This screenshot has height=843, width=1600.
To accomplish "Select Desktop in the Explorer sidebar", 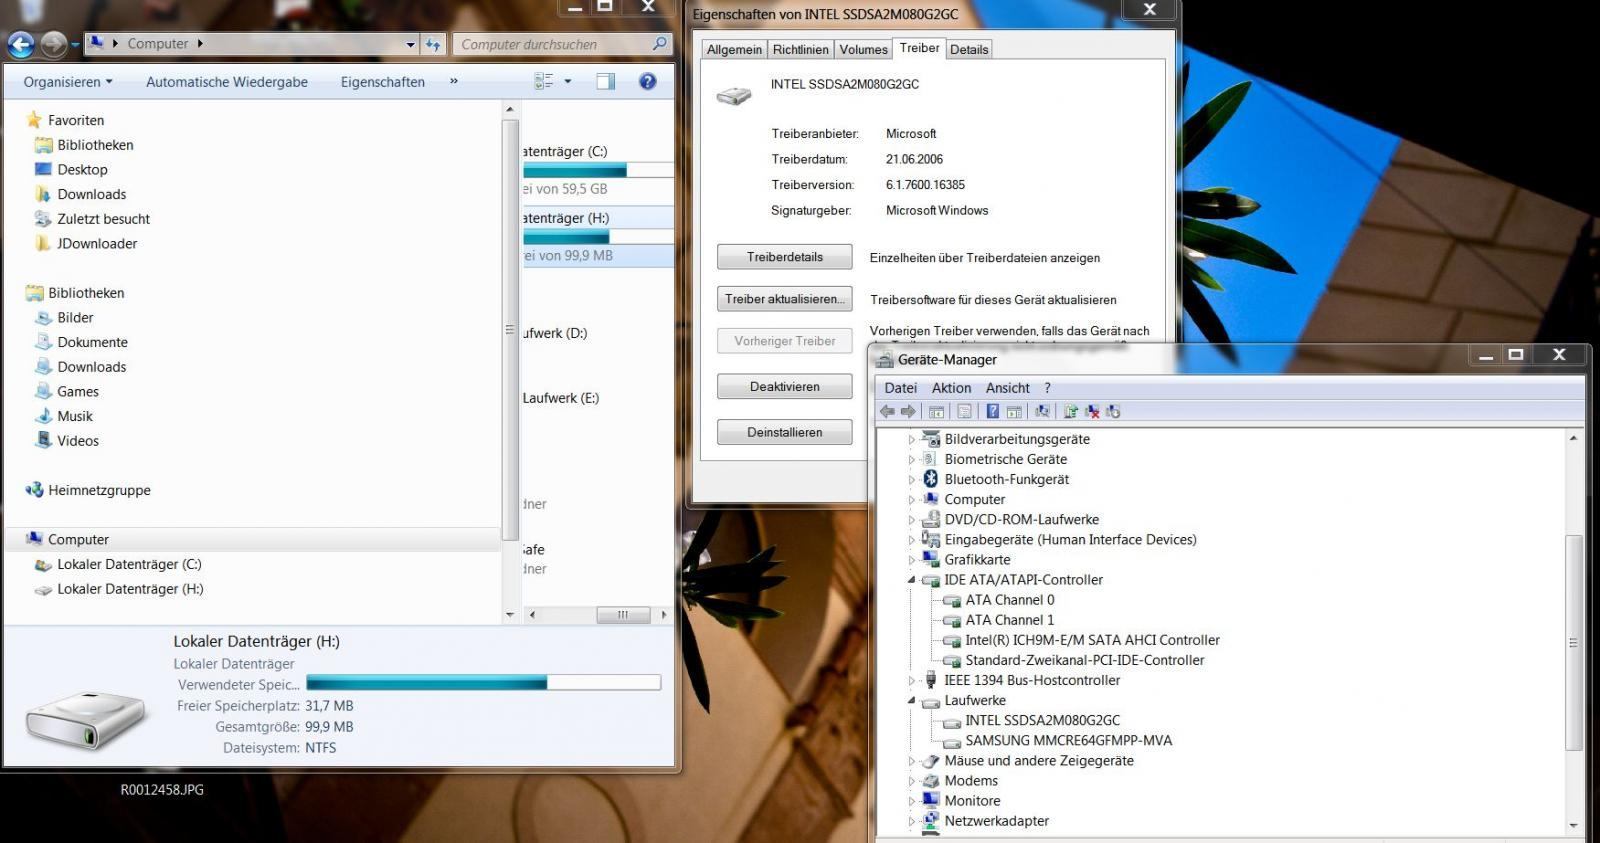I will pyautogui.click(x=82, y=169).
